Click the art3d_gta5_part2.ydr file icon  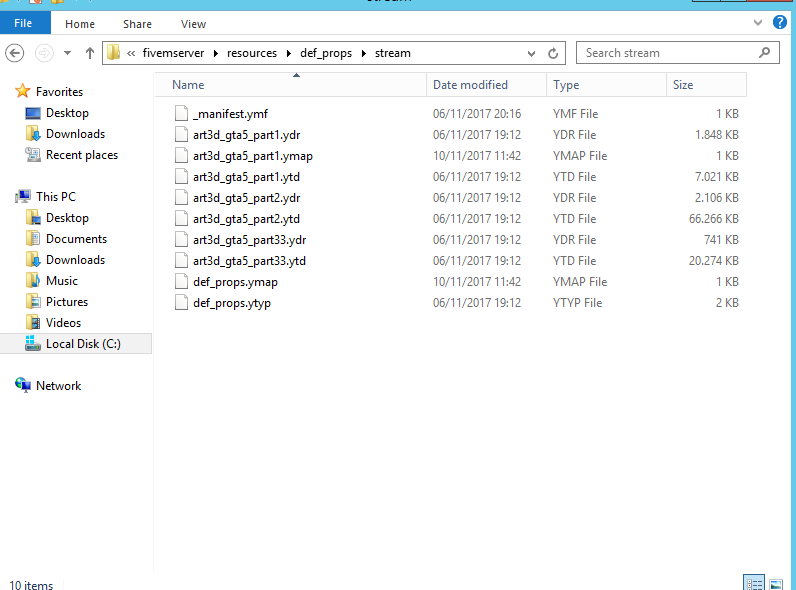[x=181, y=198]
